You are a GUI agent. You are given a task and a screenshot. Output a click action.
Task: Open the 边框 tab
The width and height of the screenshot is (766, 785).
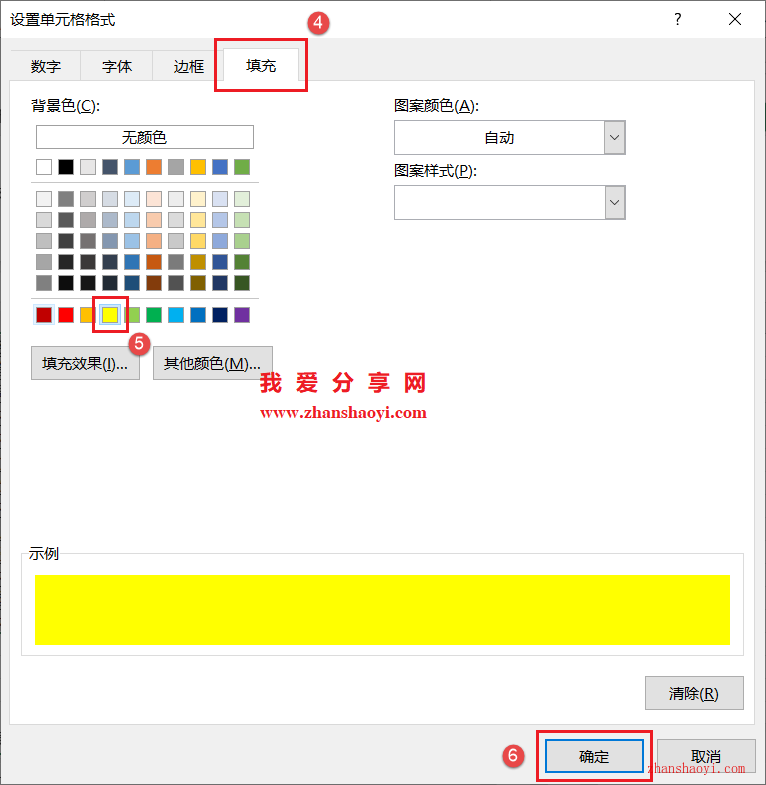click(x=188, y=66)
